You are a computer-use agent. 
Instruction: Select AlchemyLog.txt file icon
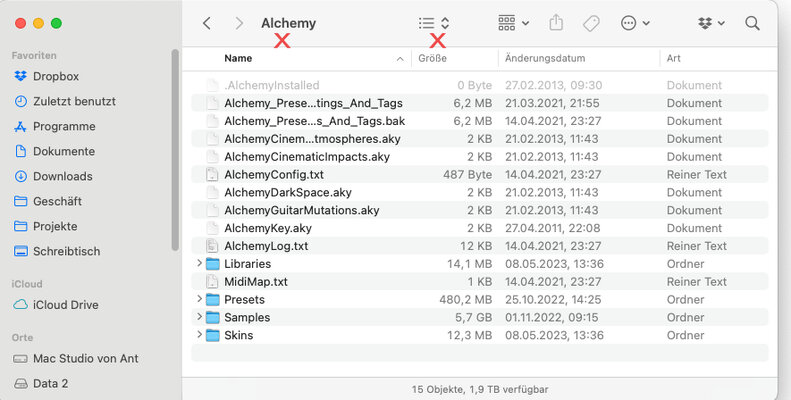(212, 246)
